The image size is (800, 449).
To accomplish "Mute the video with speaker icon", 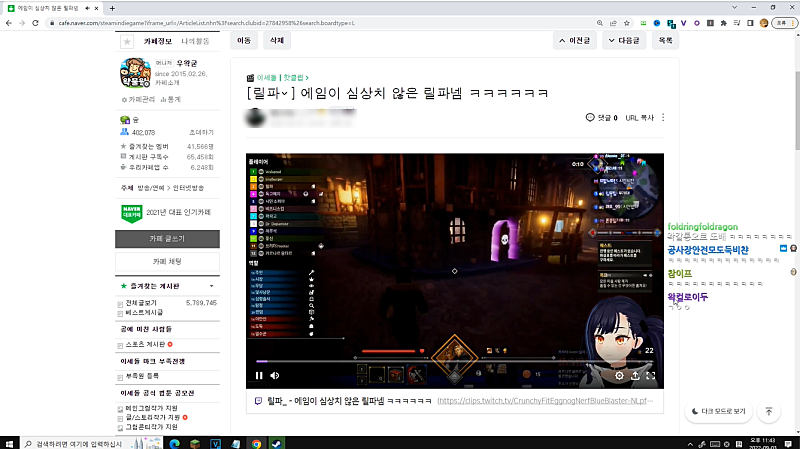I will coord(274,376).
